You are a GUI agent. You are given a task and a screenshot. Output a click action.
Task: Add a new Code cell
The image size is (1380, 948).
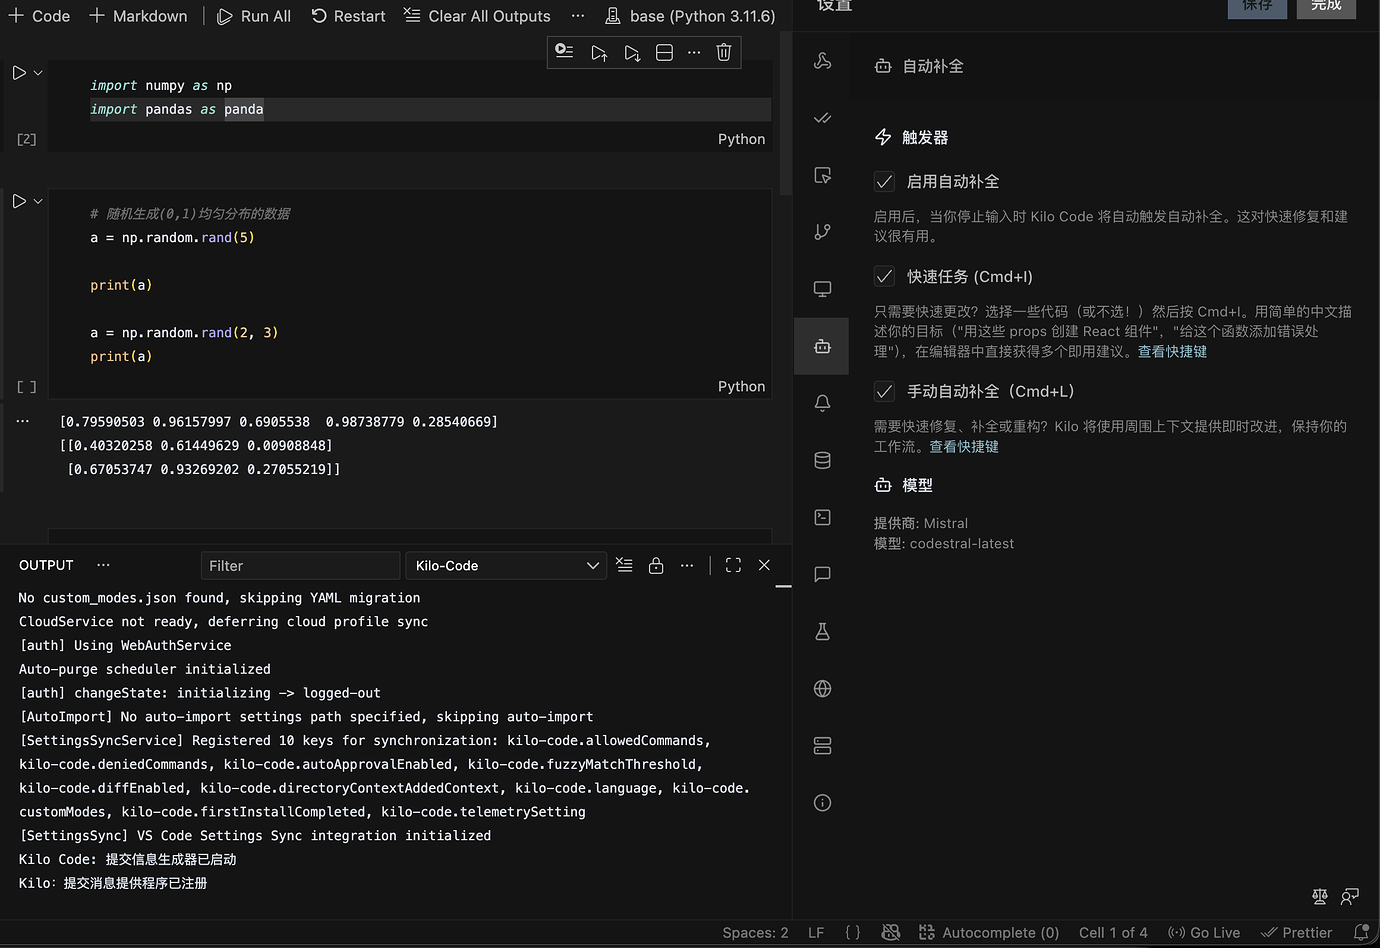pyautogui.click(x=39, y=16)
